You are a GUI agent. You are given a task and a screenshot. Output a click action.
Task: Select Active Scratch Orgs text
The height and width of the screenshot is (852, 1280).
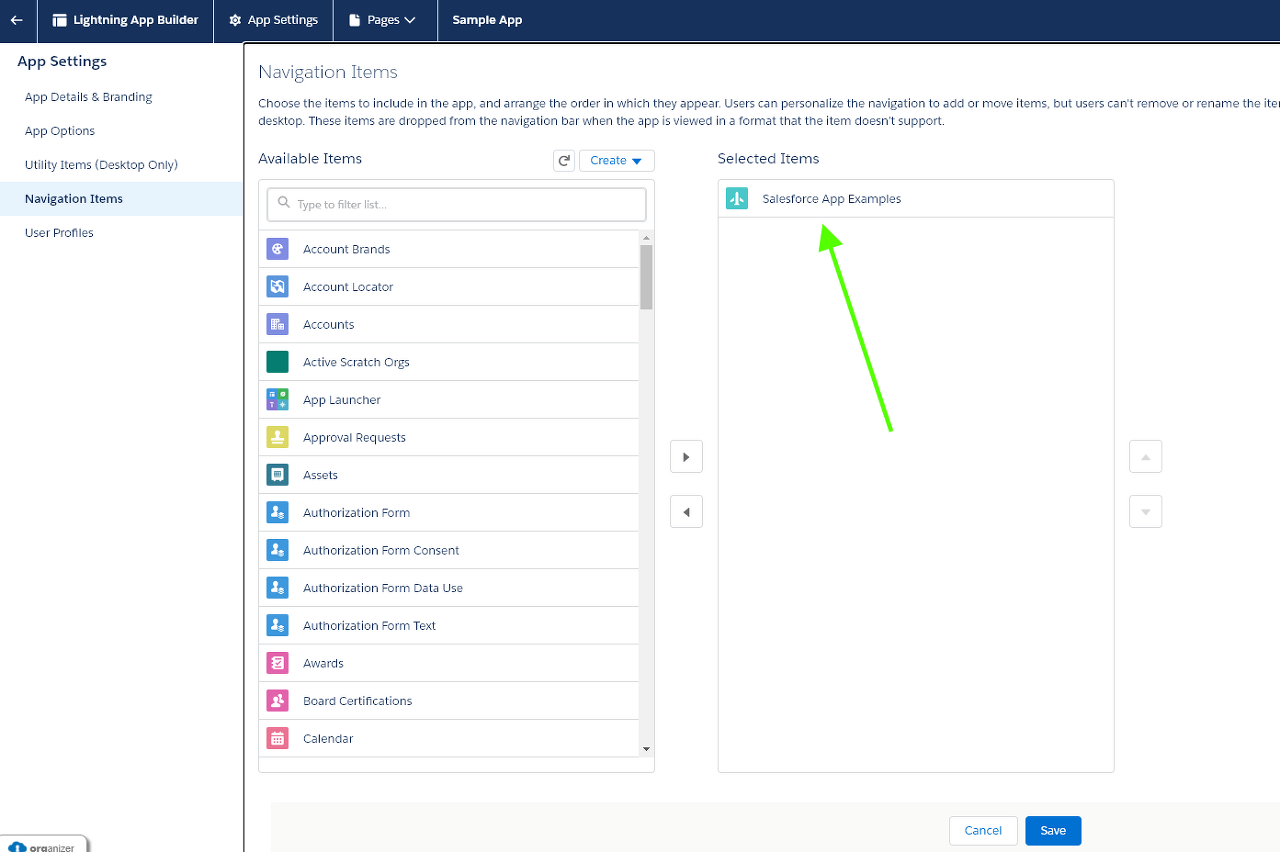(x=356, y=362)
